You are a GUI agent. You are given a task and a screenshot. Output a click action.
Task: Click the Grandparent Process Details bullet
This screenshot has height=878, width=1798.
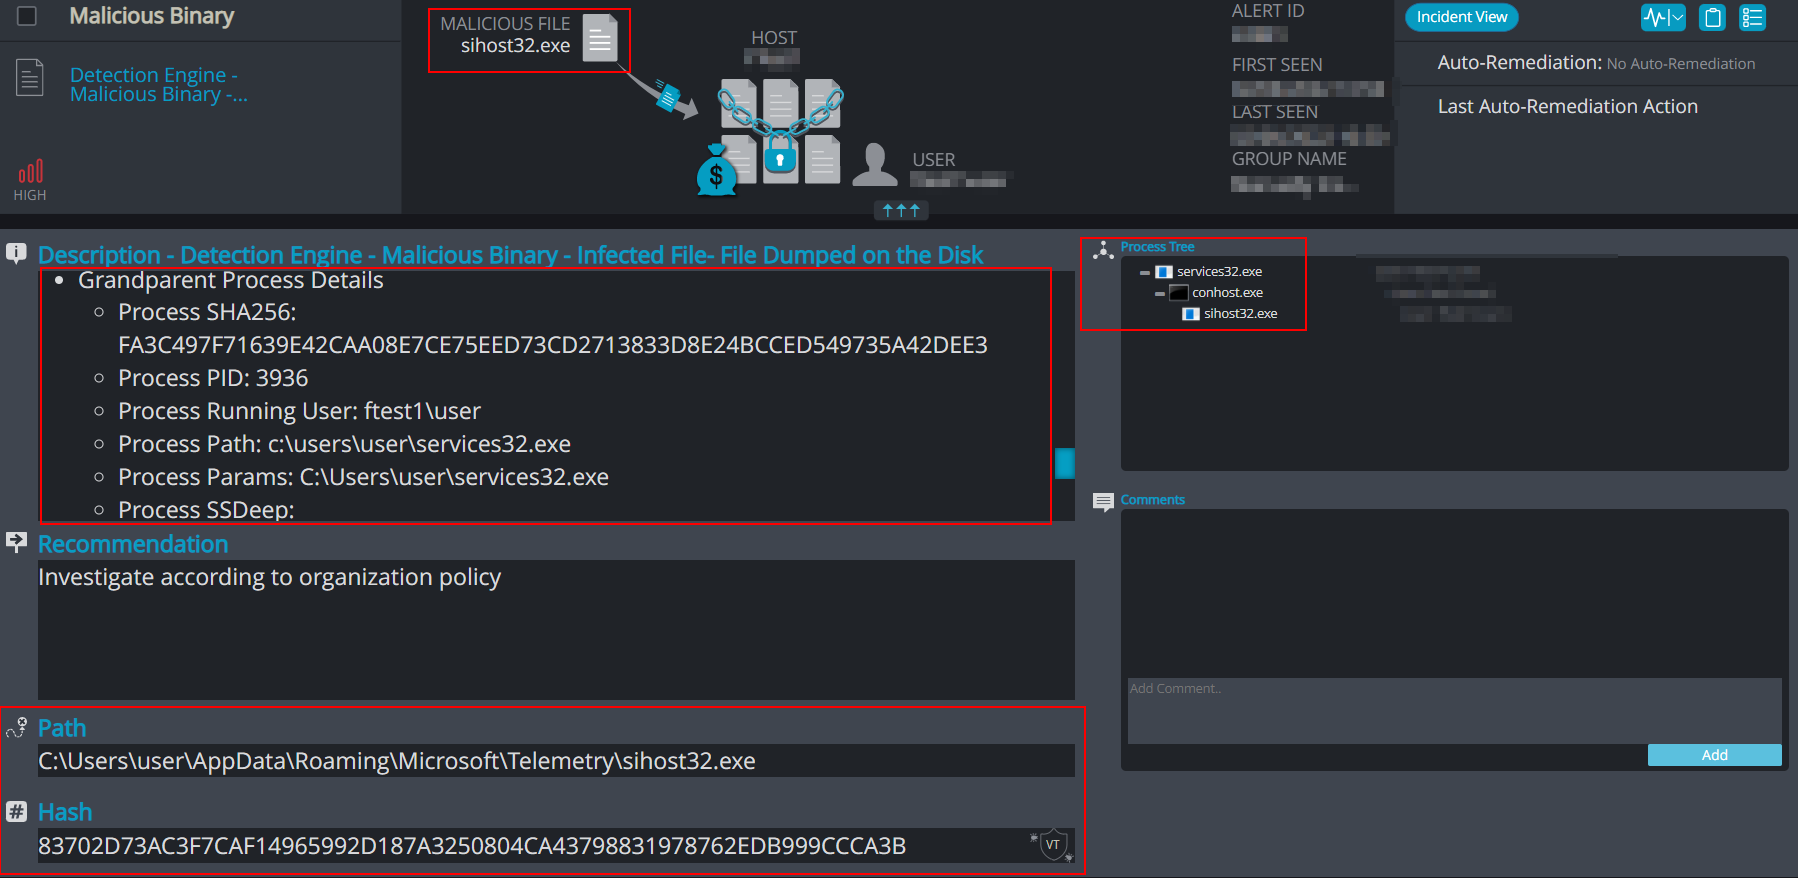[231, 280]
